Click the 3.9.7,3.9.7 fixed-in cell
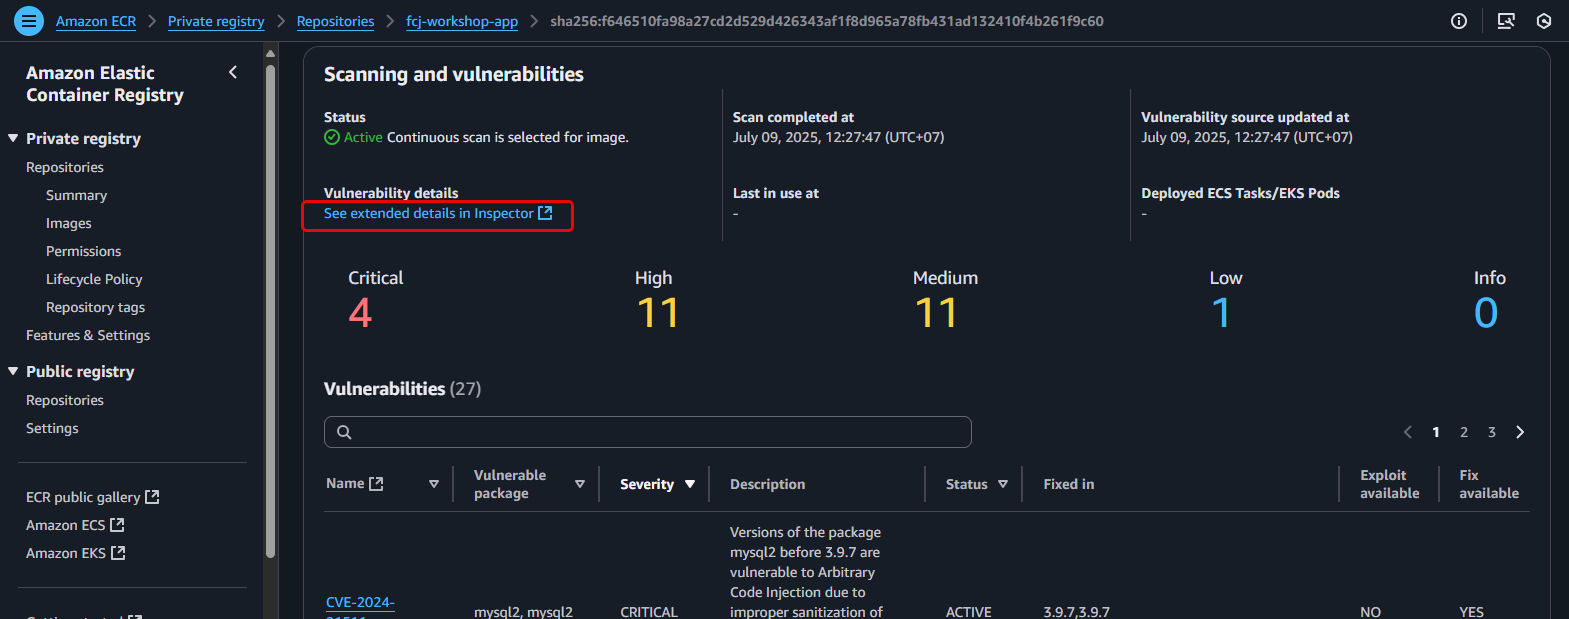Screen dimensions: 1569x619 pyautogui.click(x=1076, y=612)
